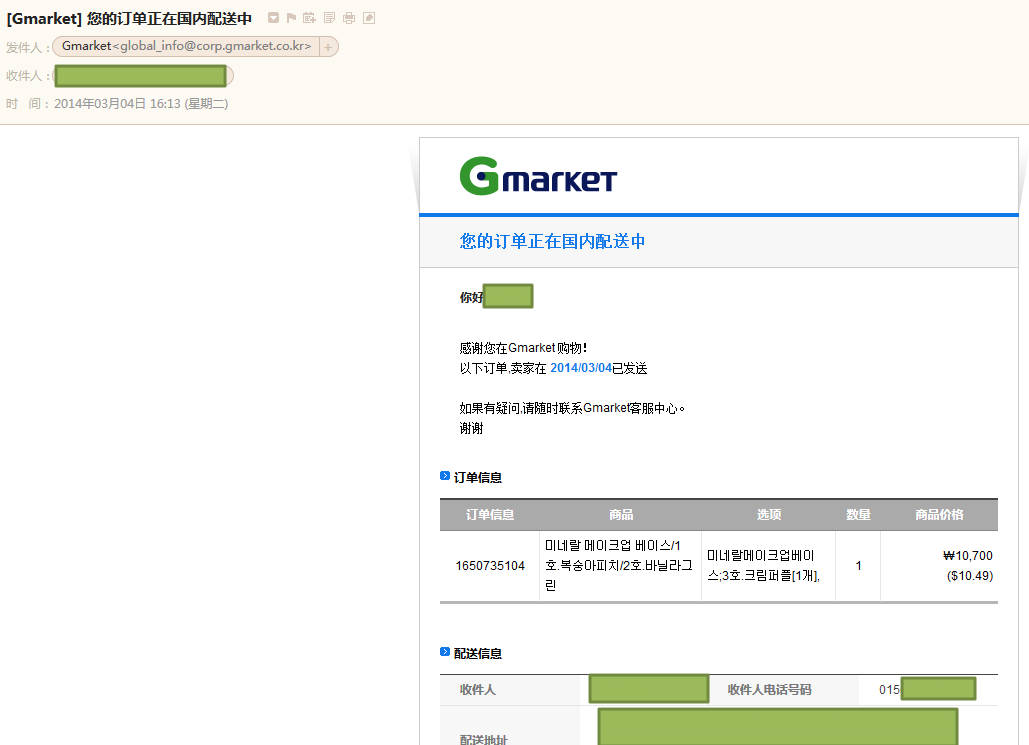Image resolution: width=1029 pixels, height=745 pixels.
Task: Click the 数量 column header
Action: [x=858, y=515]
